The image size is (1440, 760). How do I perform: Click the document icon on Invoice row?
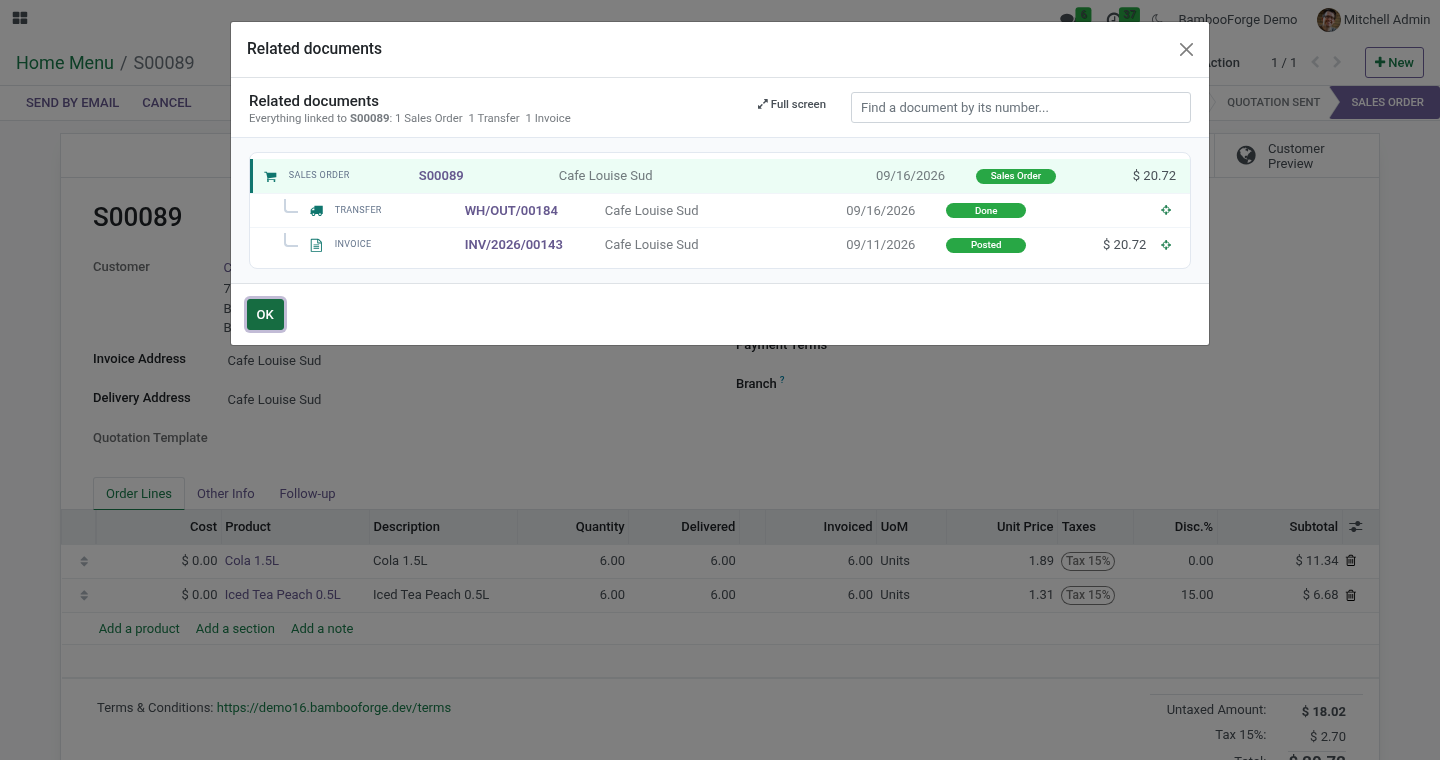click(x=316, y=245)
